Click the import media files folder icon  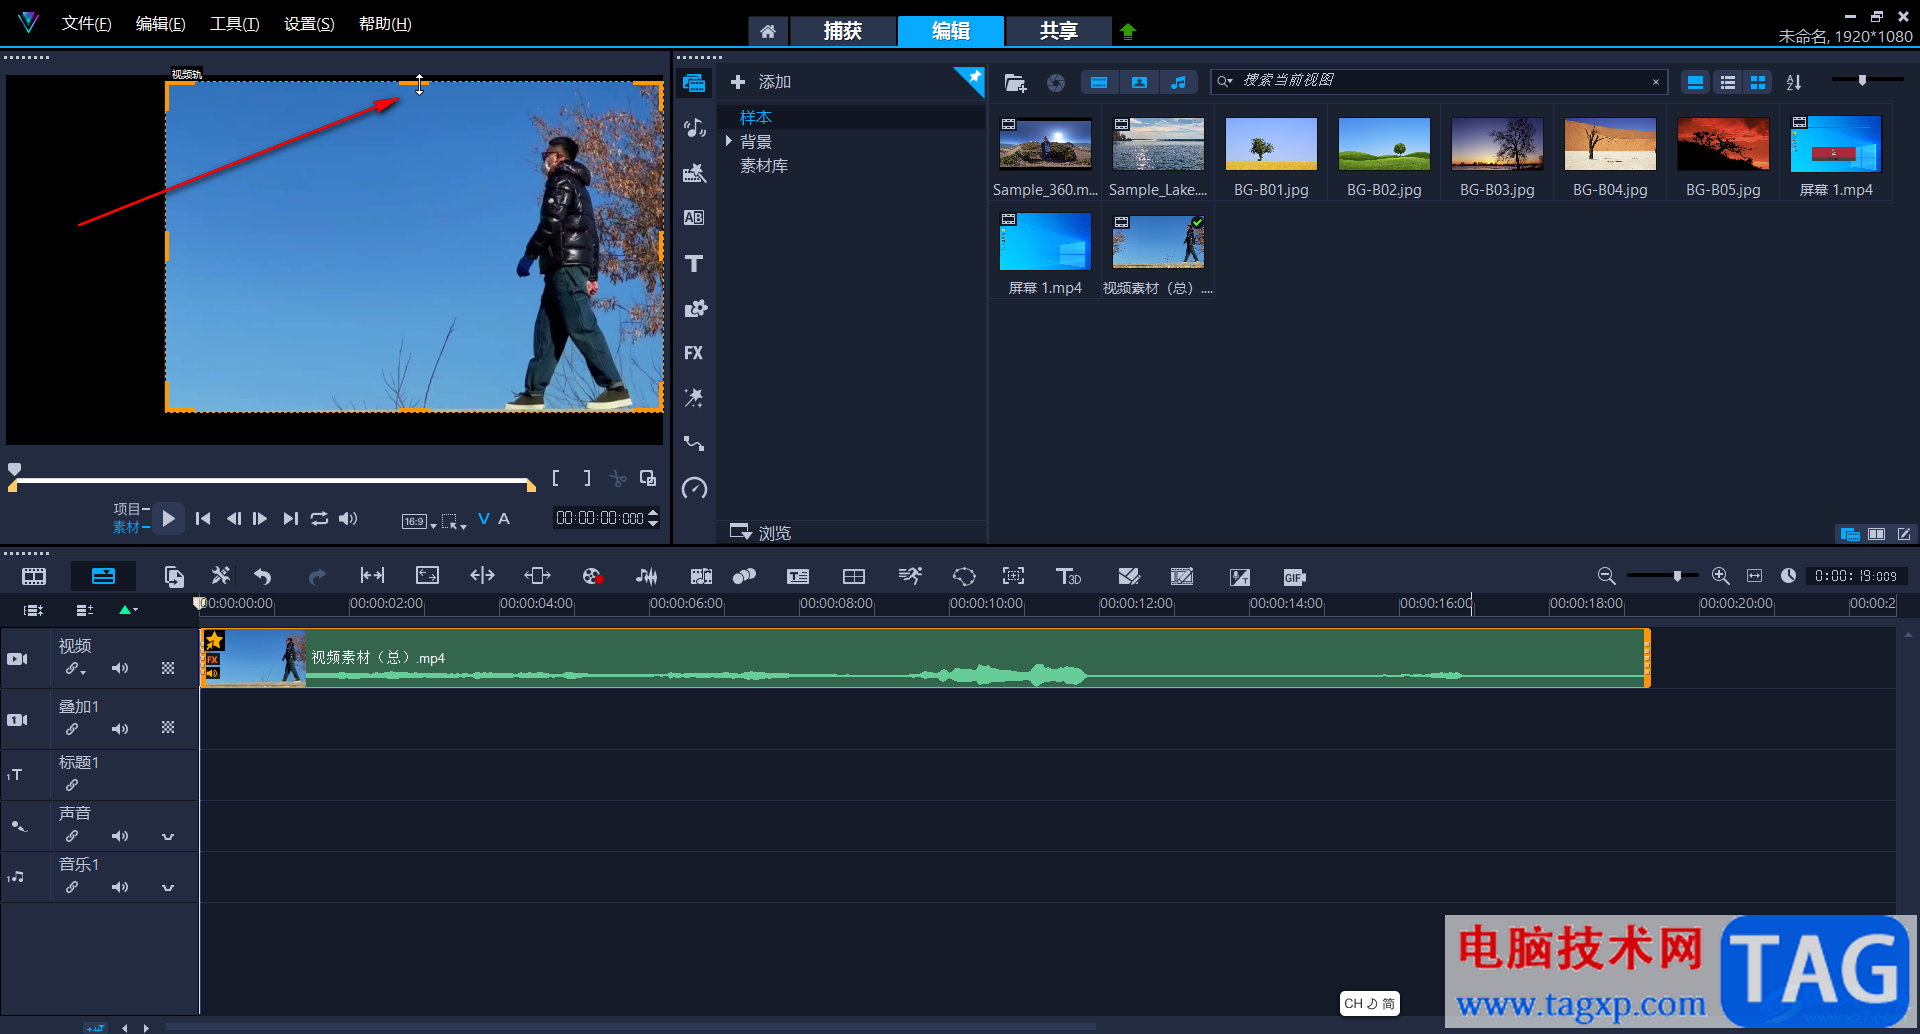pos(1015,83)
